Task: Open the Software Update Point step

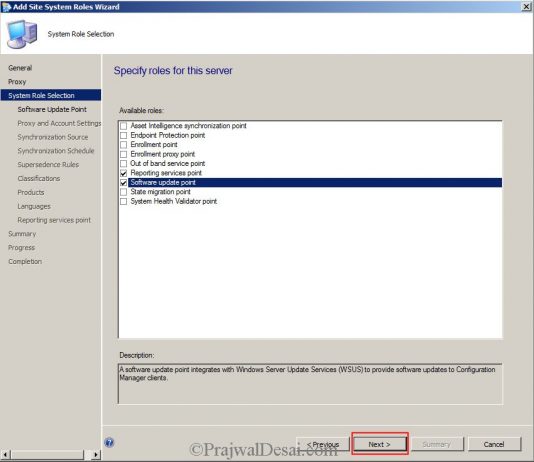Action: (52, 109)
